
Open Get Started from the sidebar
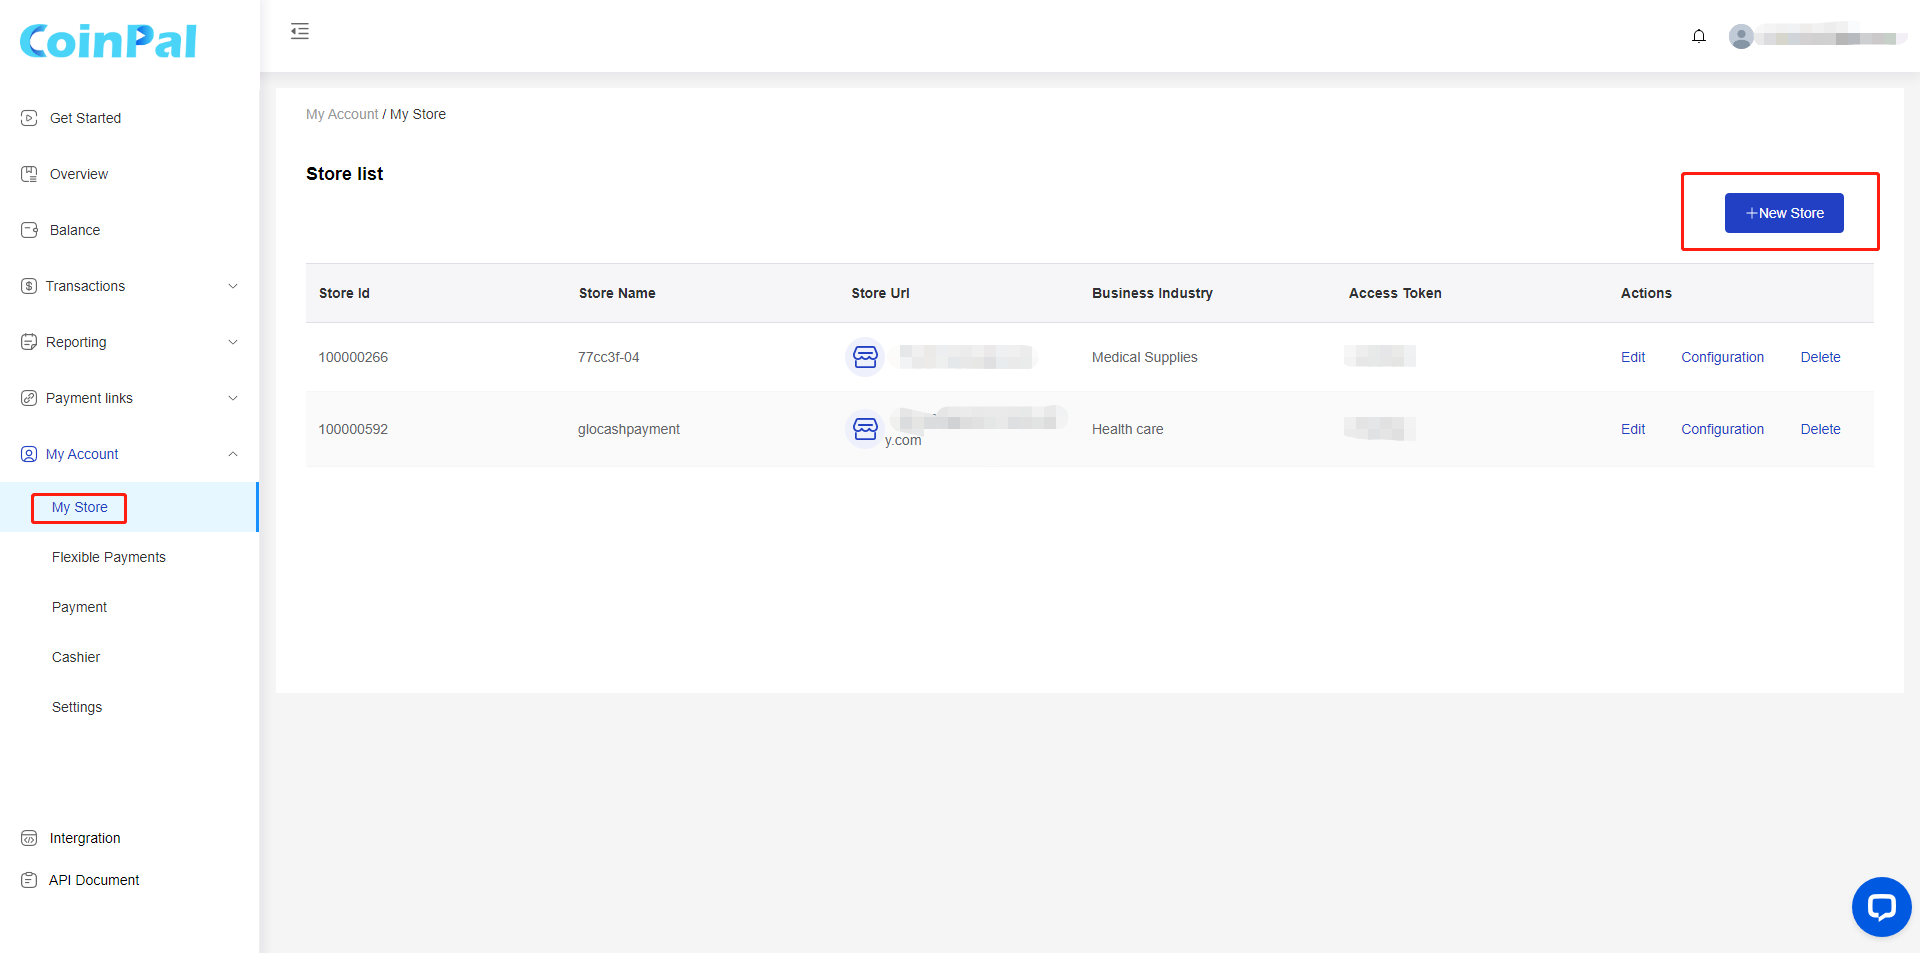point(85,118)
